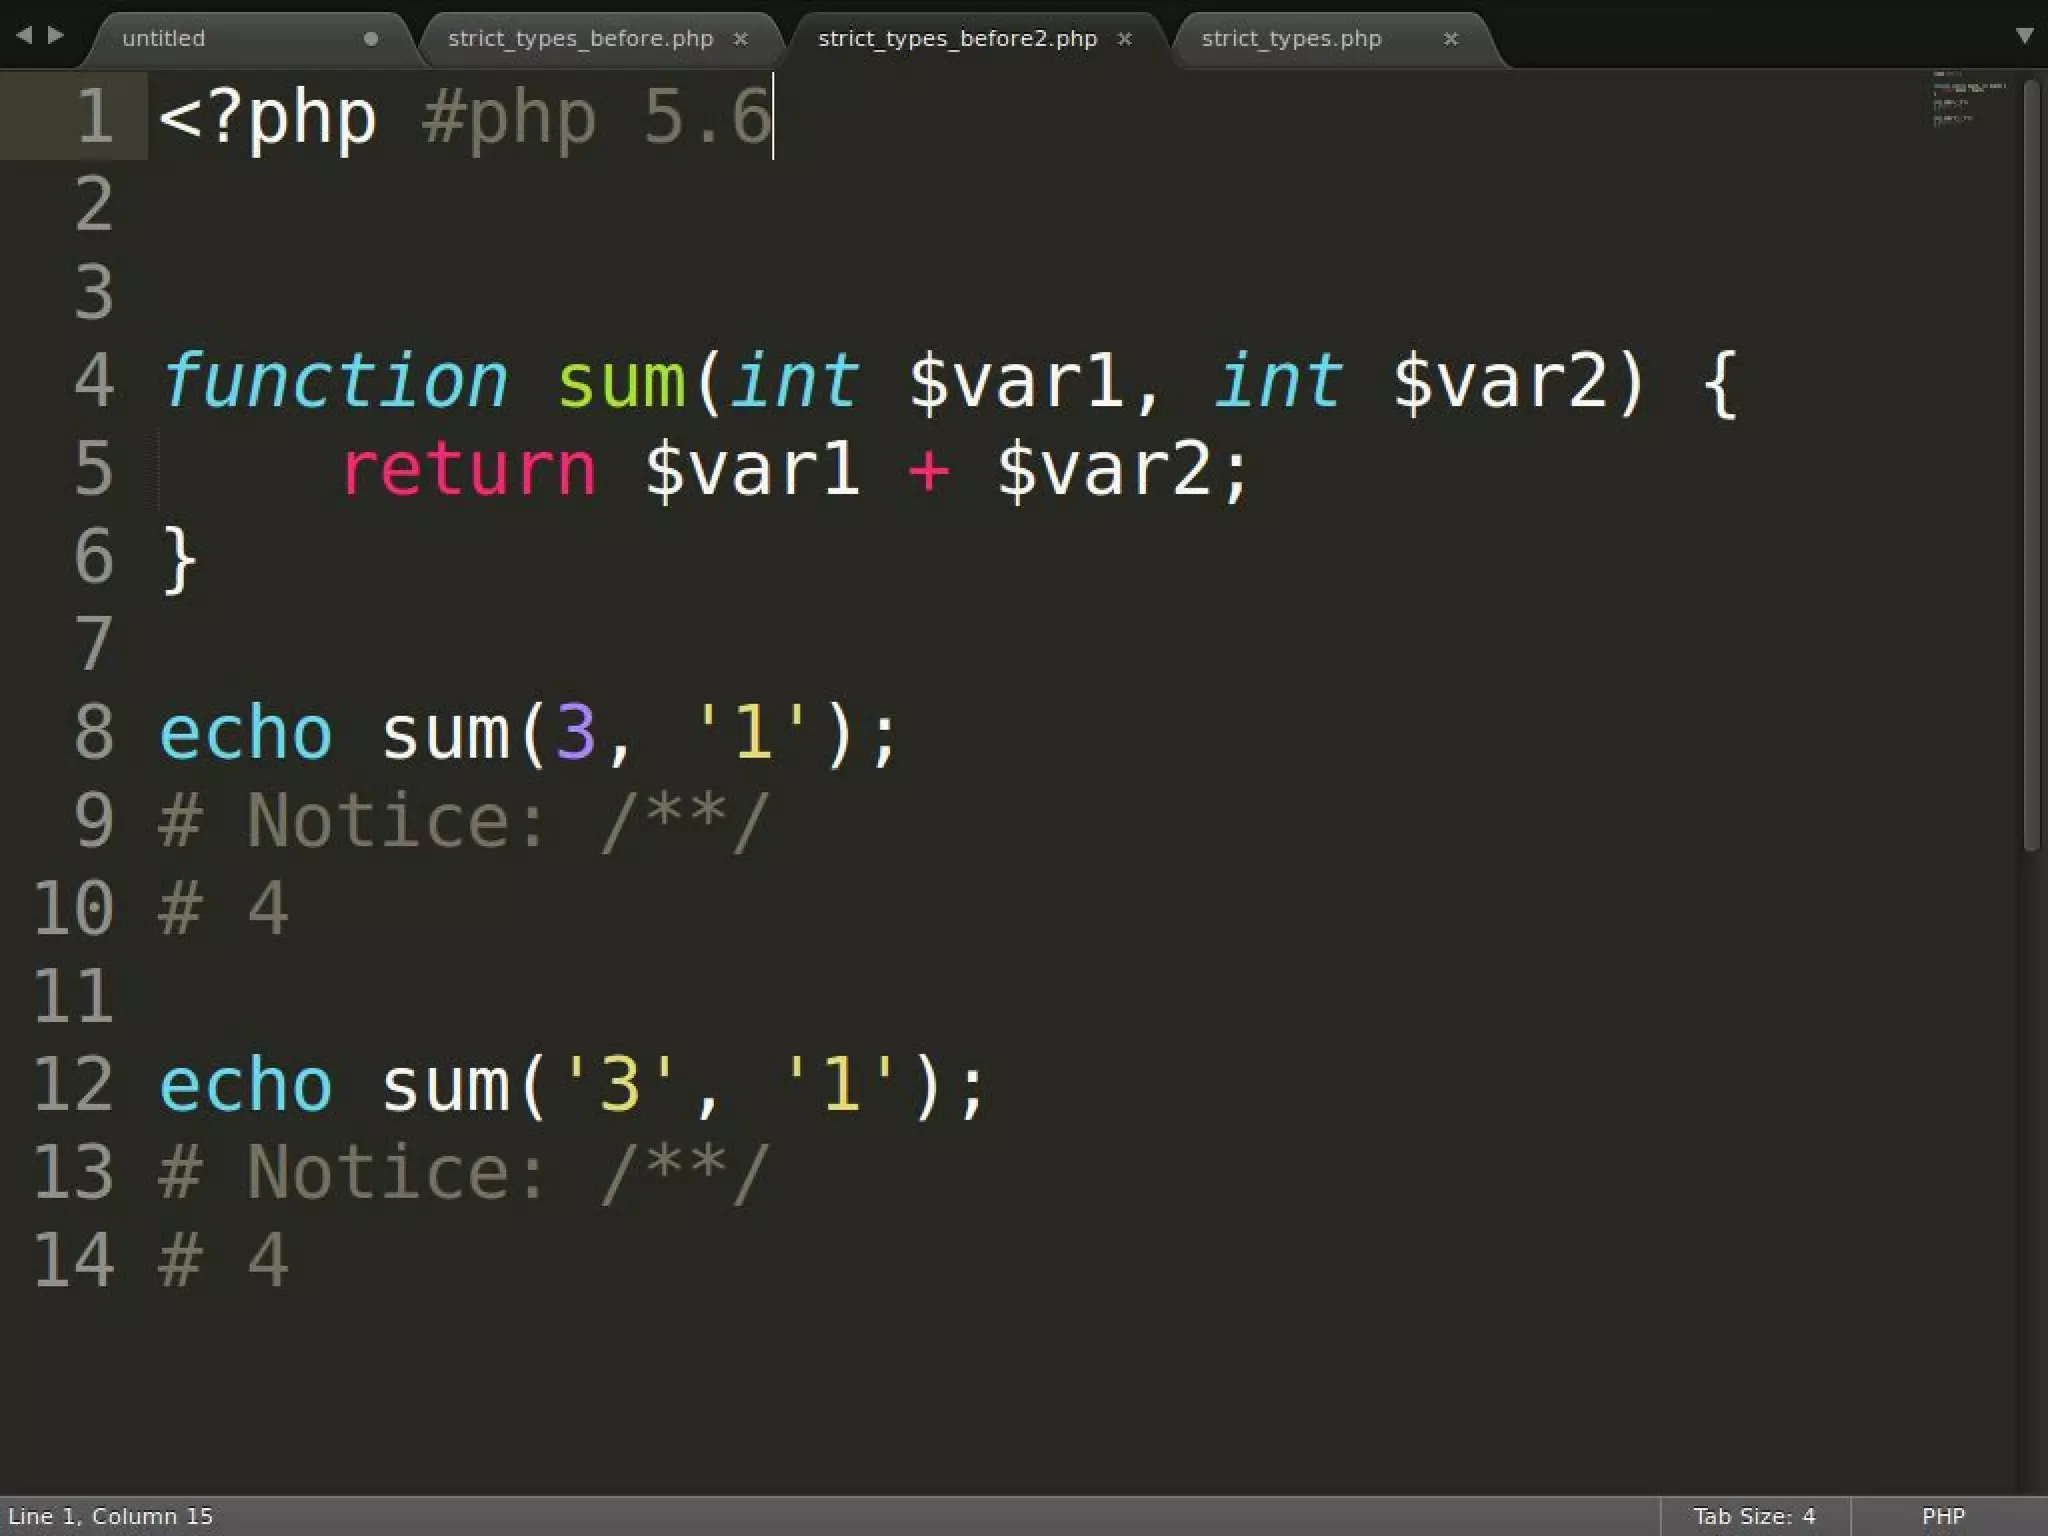Close the strict_types_before2.php tab

coord(1125,39)
